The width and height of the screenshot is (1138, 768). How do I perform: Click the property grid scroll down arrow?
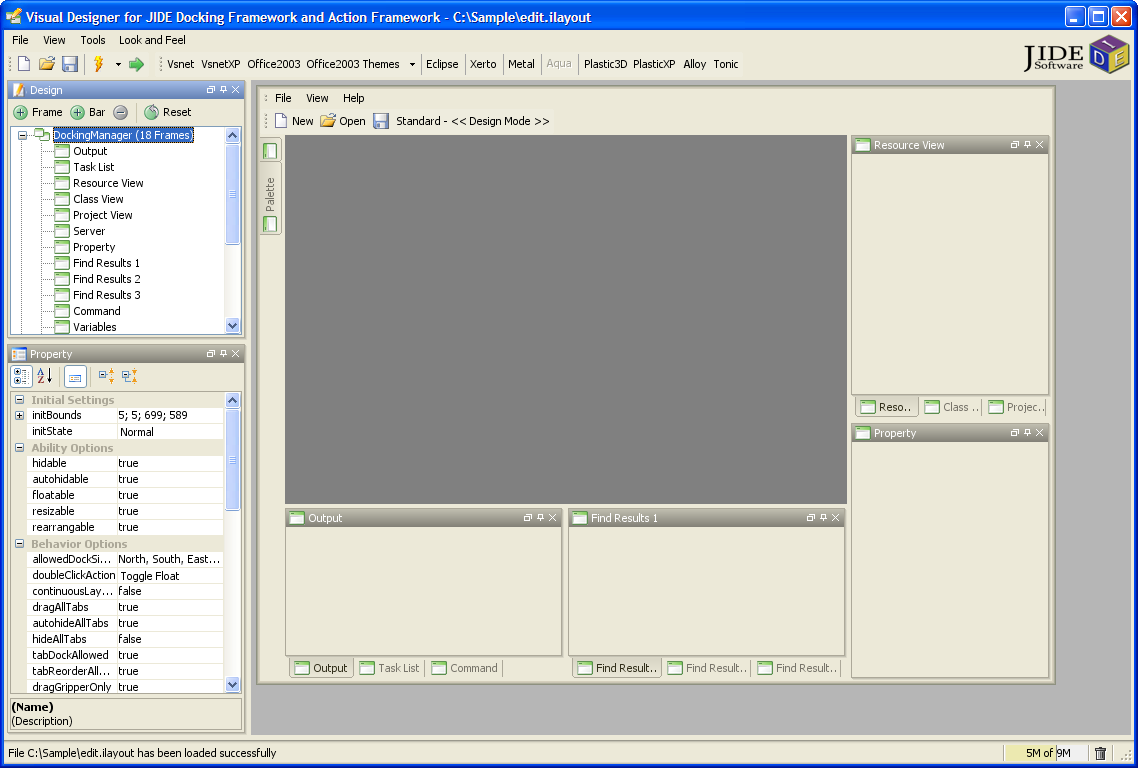tap(232, 684)
